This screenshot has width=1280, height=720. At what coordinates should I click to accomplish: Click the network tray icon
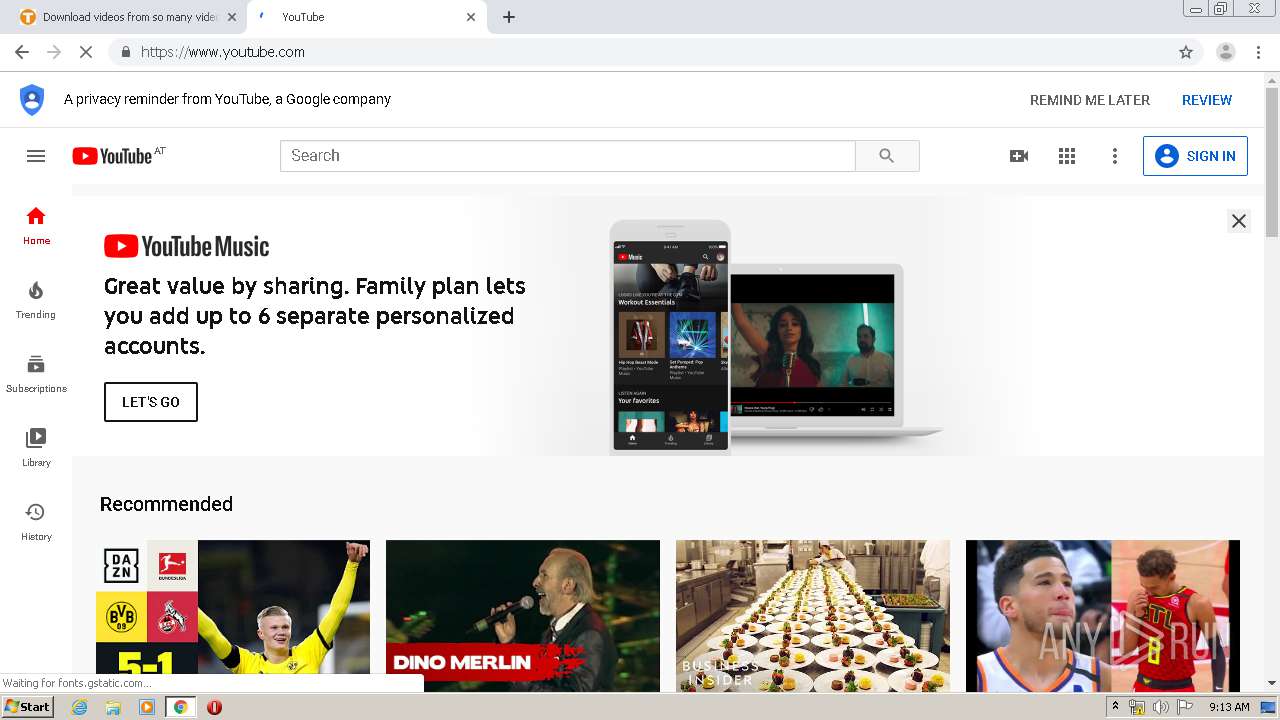(x=1137, y=707)
